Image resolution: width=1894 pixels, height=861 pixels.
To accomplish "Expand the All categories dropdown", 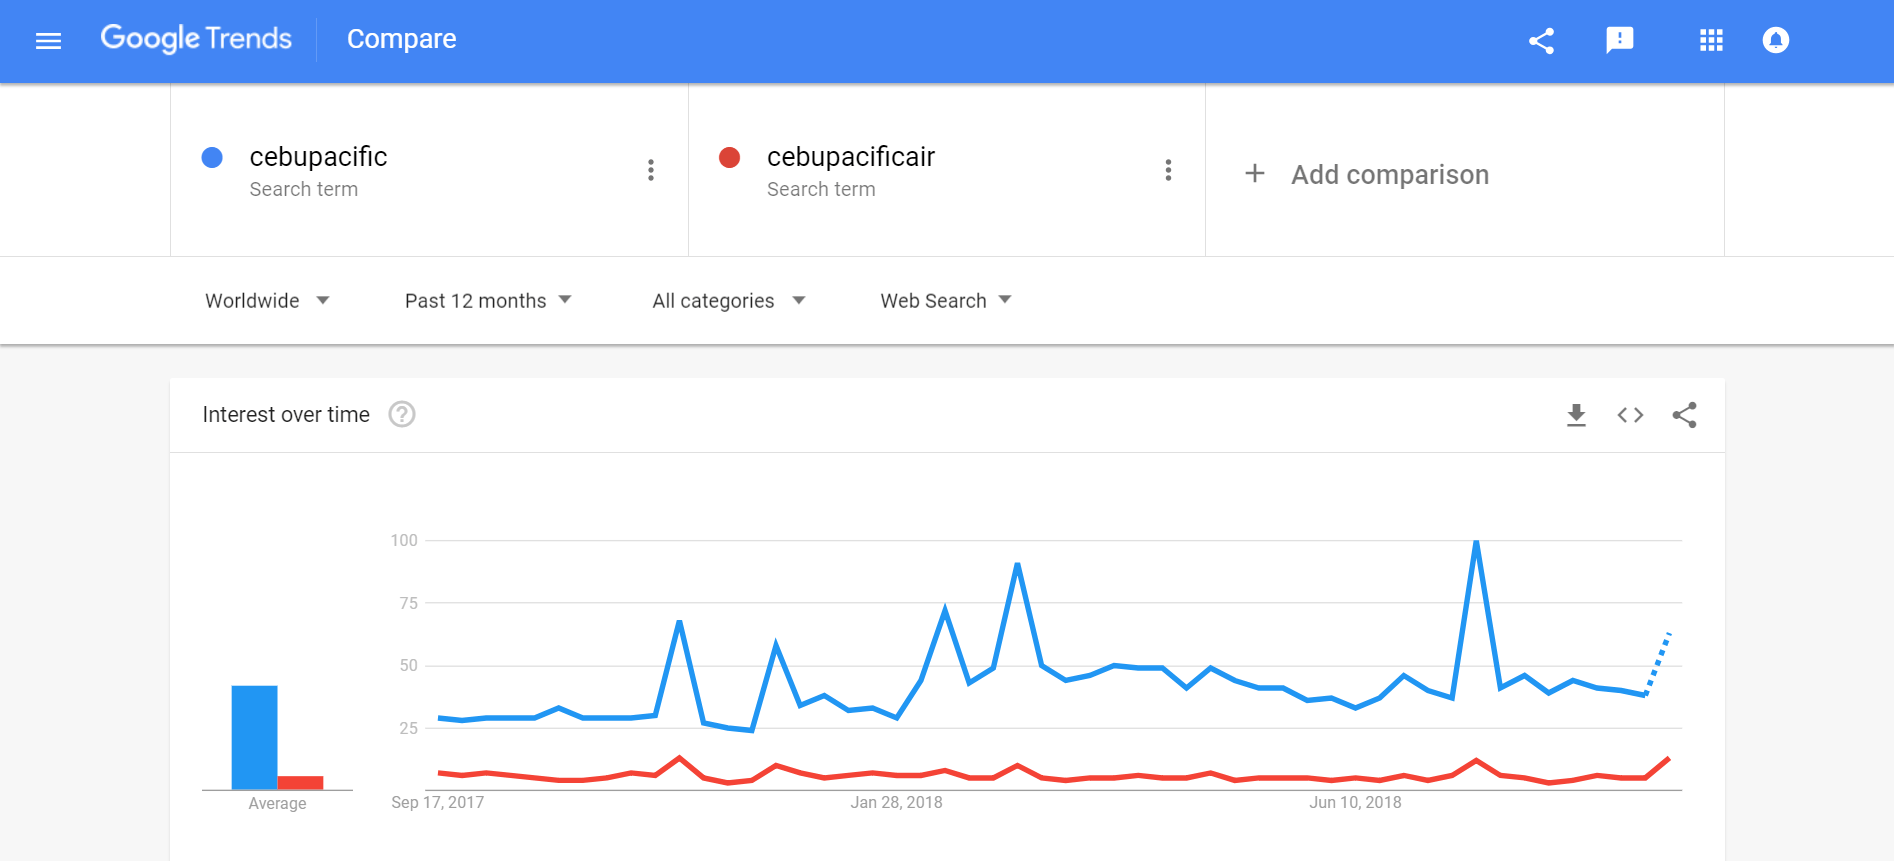I will (729, 301).
